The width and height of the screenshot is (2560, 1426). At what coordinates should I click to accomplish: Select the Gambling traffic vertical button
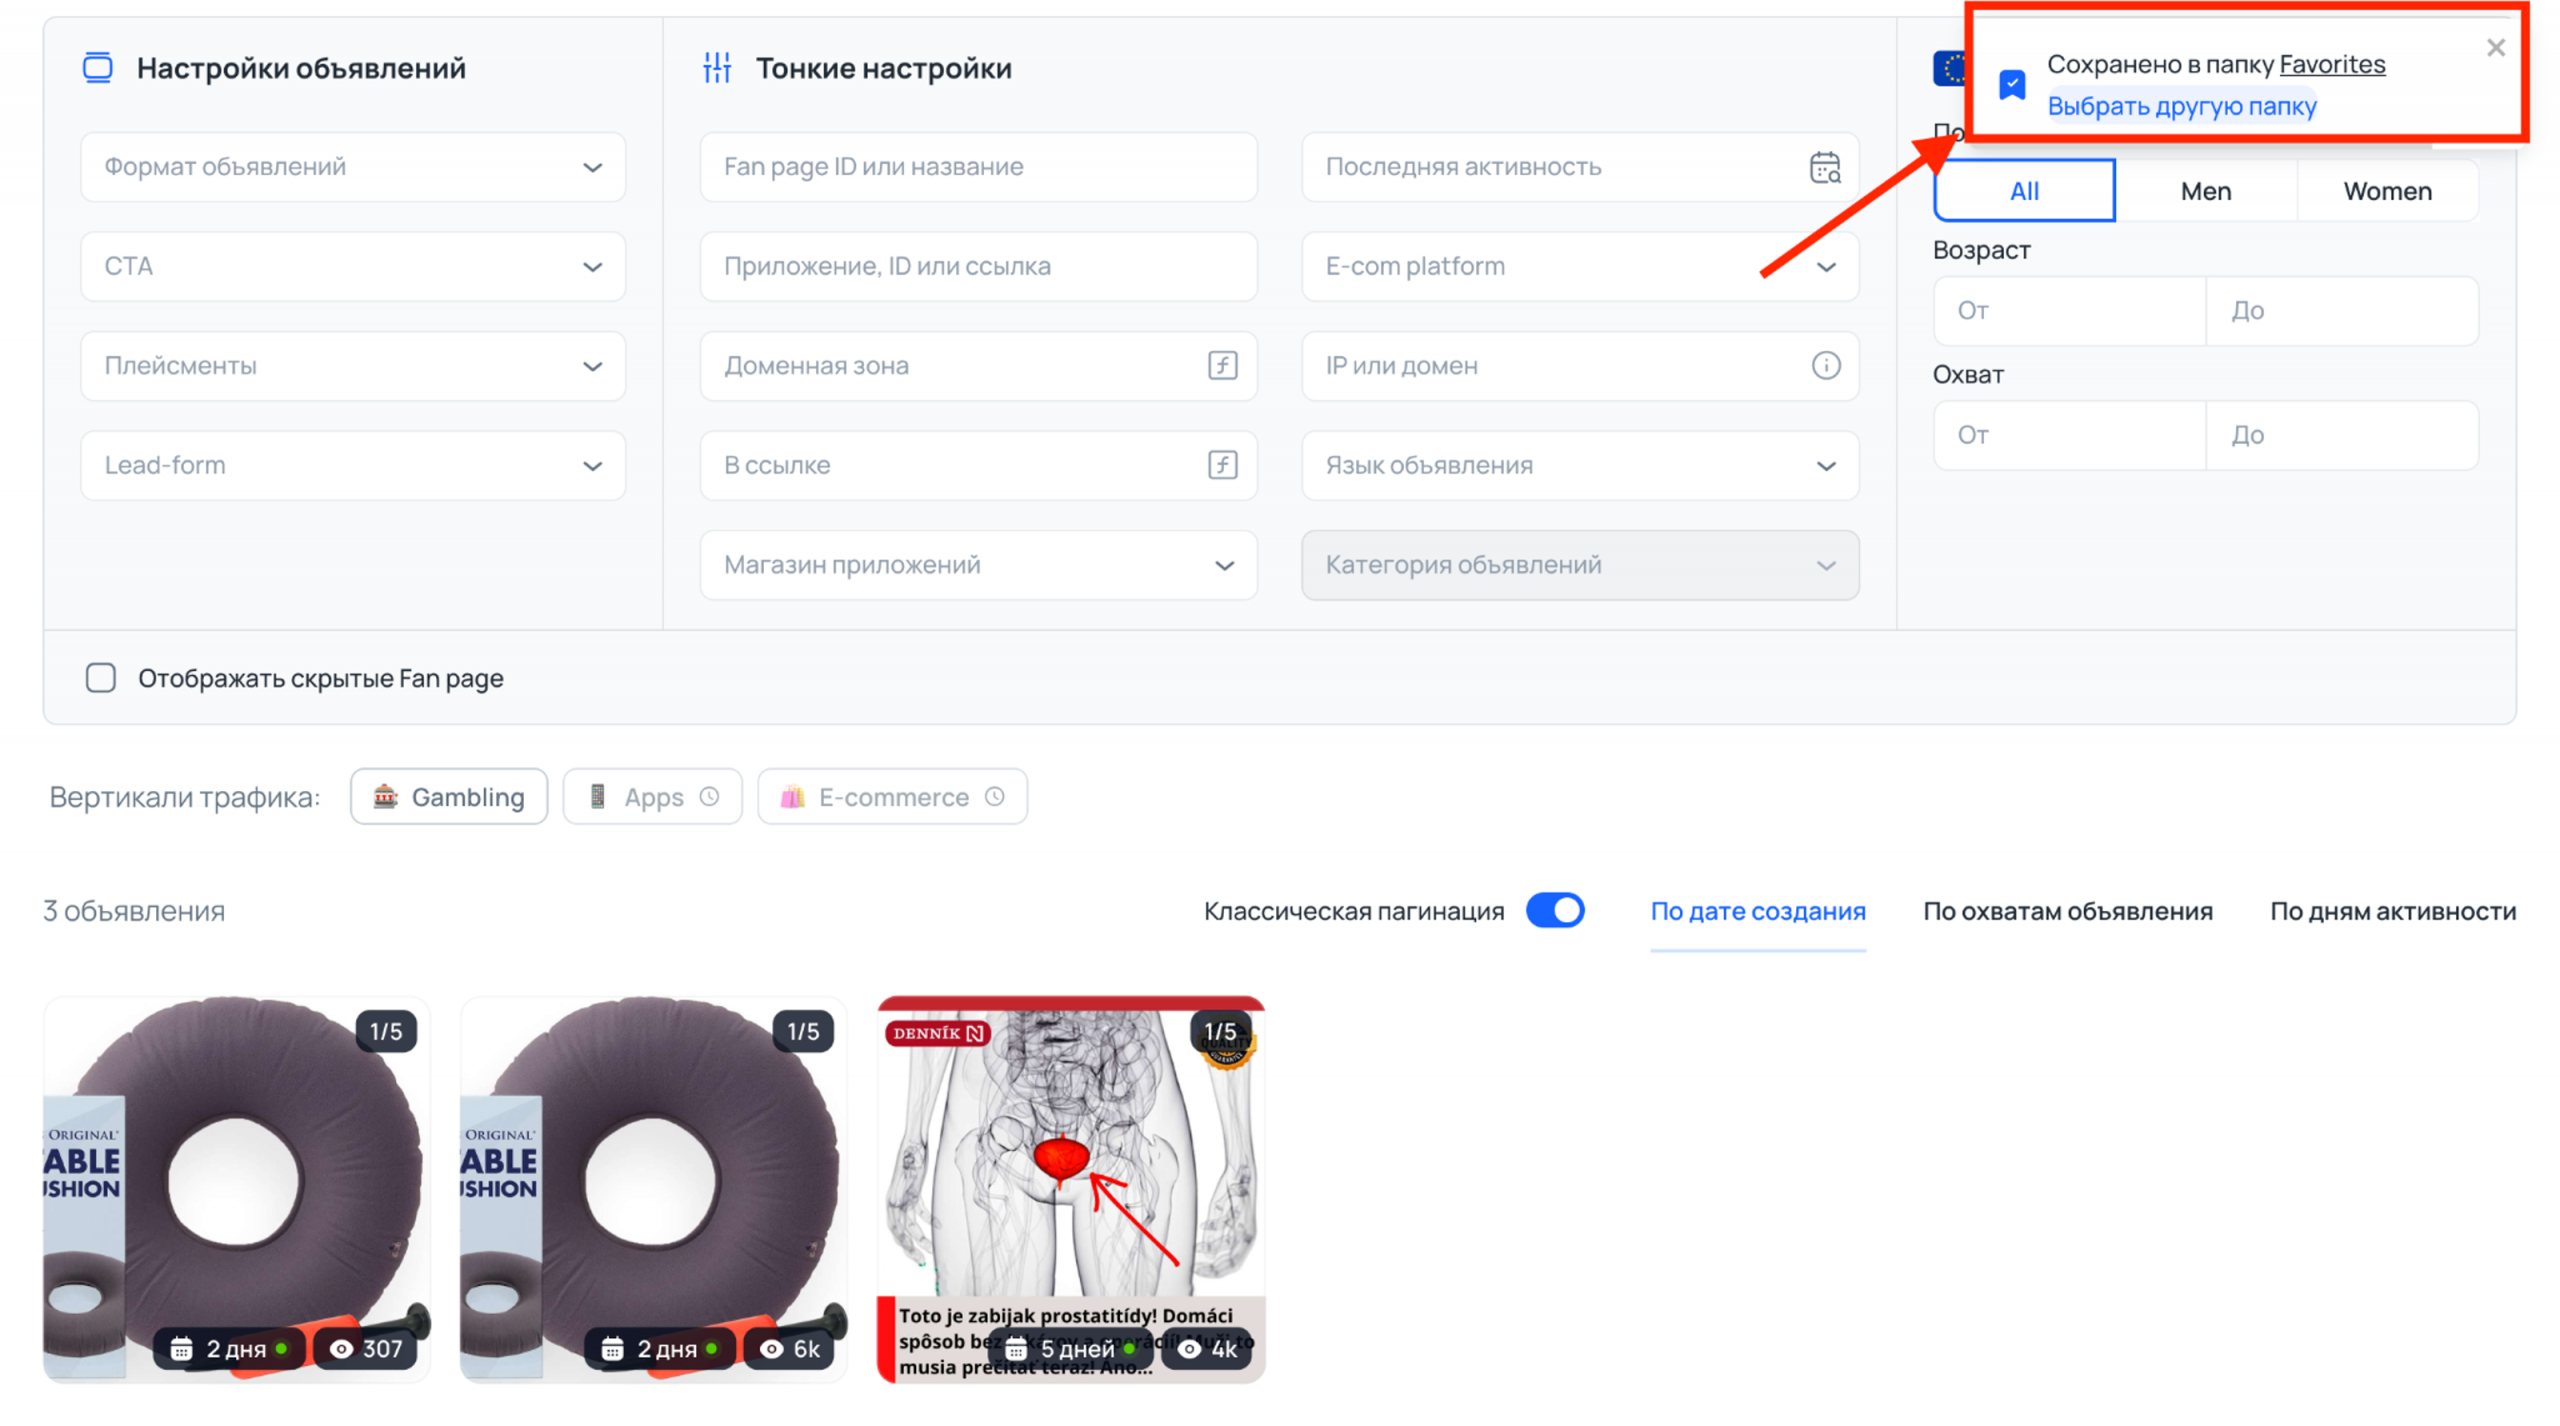tap(449, 797)
